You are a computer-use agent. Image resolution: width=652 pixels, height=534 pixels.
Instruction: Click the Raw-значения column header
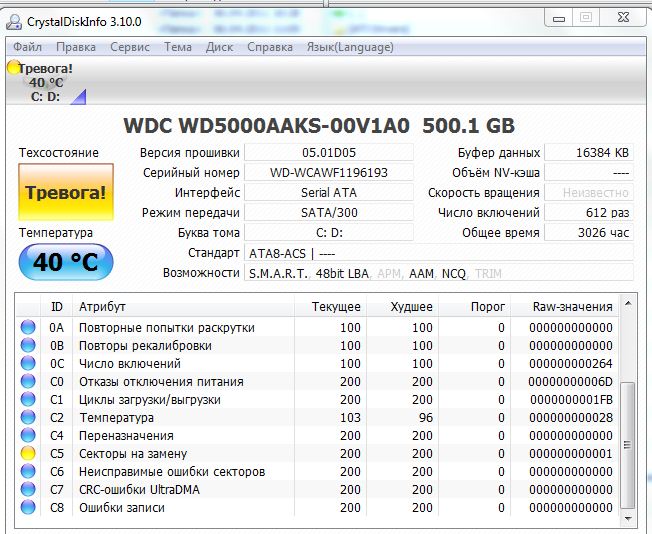pyautogui.click(x=564, y=307)
